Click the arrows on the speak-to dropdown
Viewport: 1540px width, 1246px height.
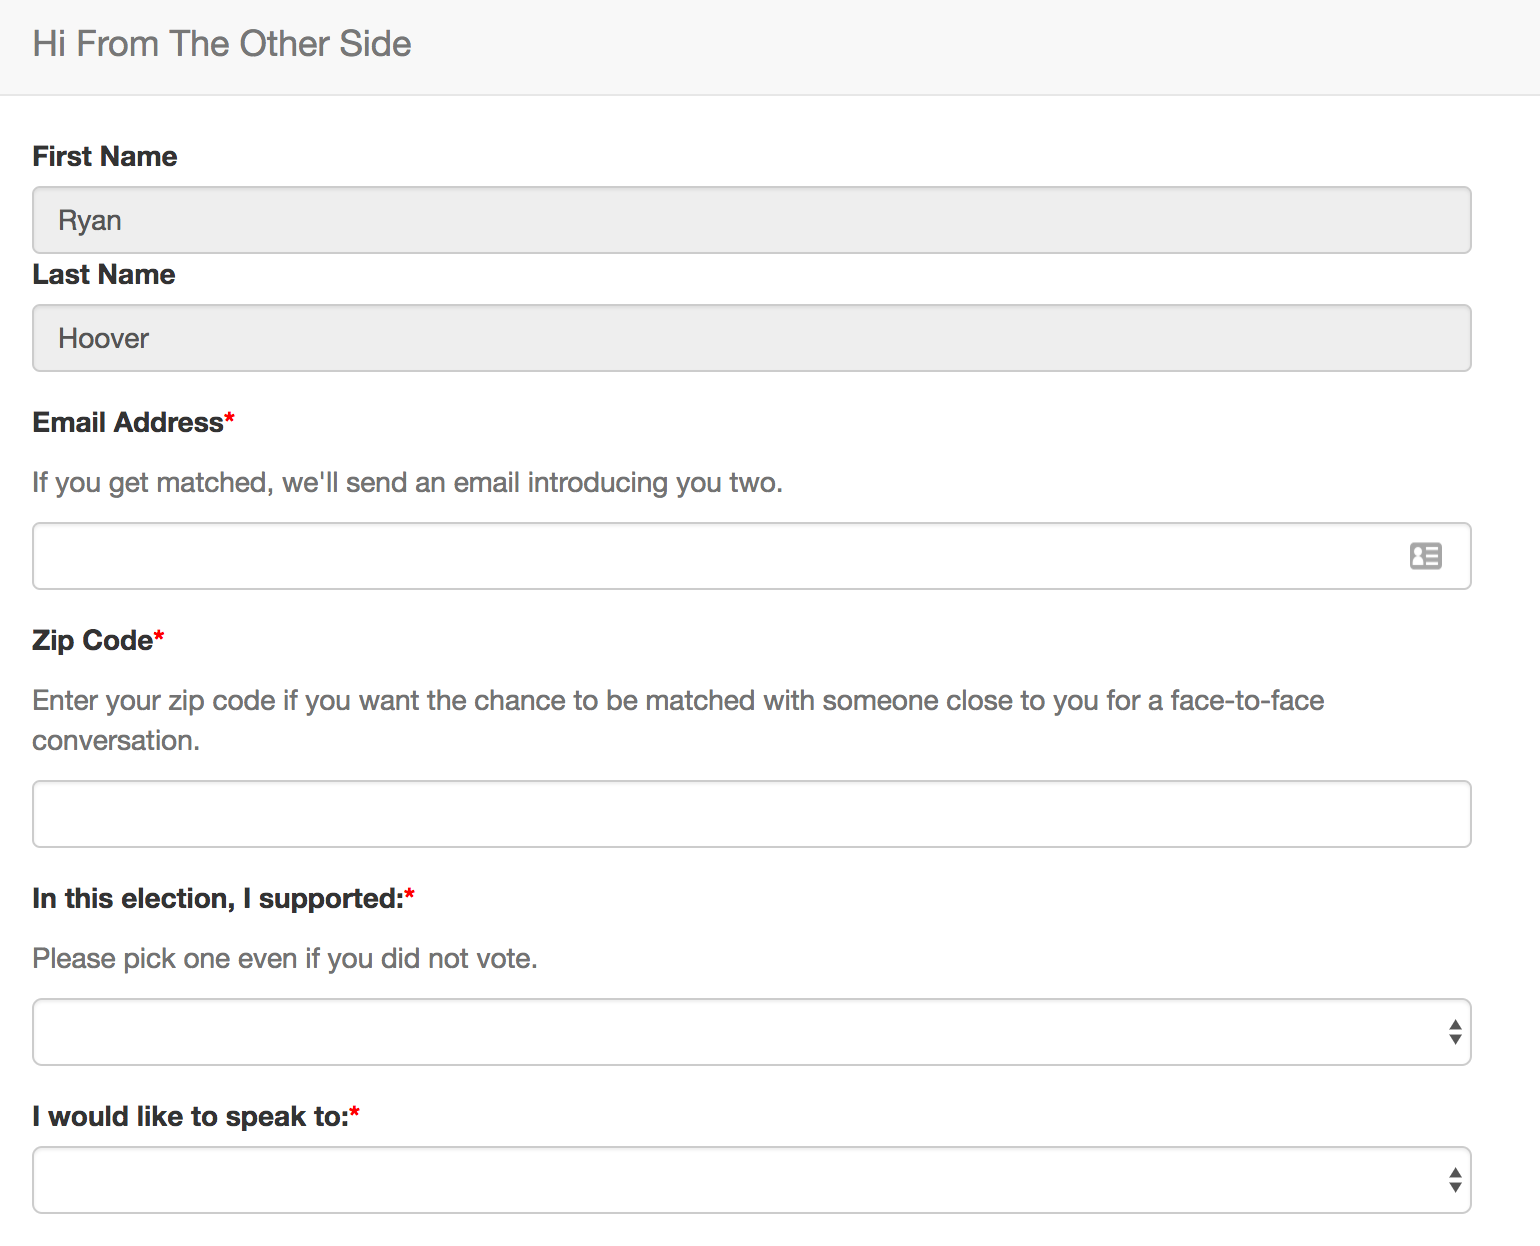[1455, 1180]
